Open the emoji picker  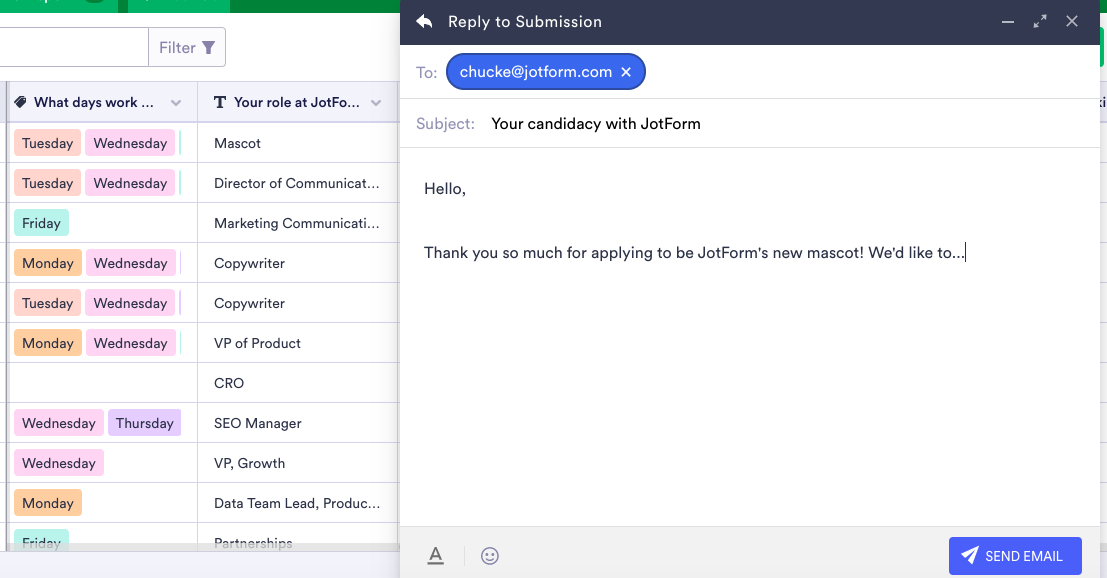point(489,556)
